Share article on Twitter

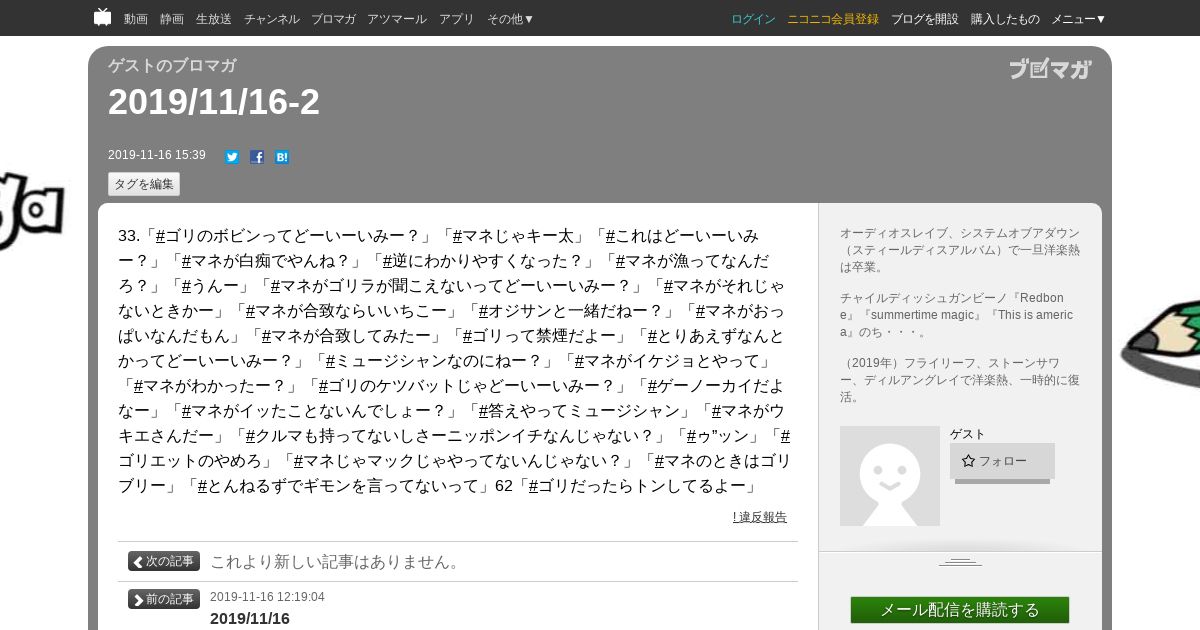pyautogui.click(x=232, y=157)
